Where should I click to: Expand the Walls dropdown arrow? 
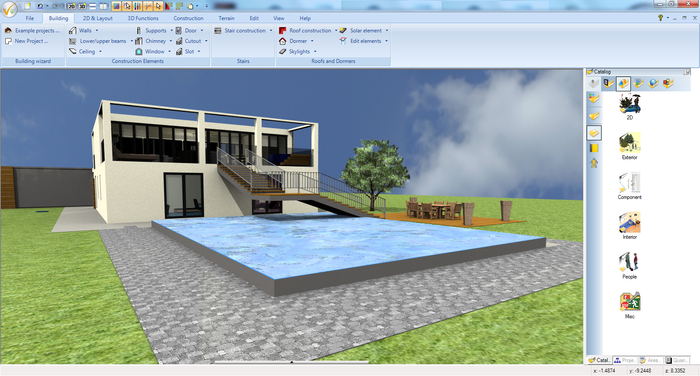click(97, 30)
